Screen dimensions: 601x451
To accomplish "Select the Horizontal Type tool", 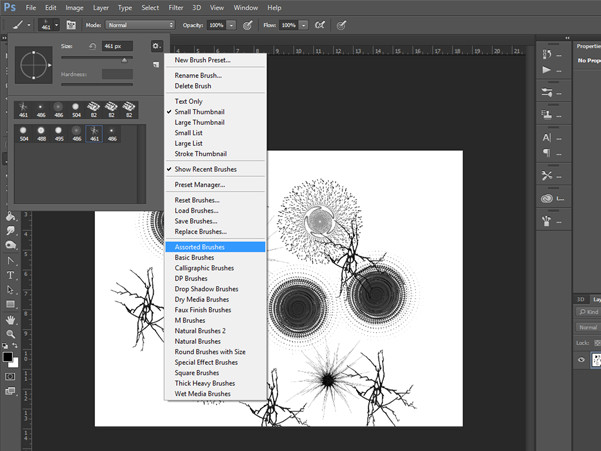I will 10,275.
